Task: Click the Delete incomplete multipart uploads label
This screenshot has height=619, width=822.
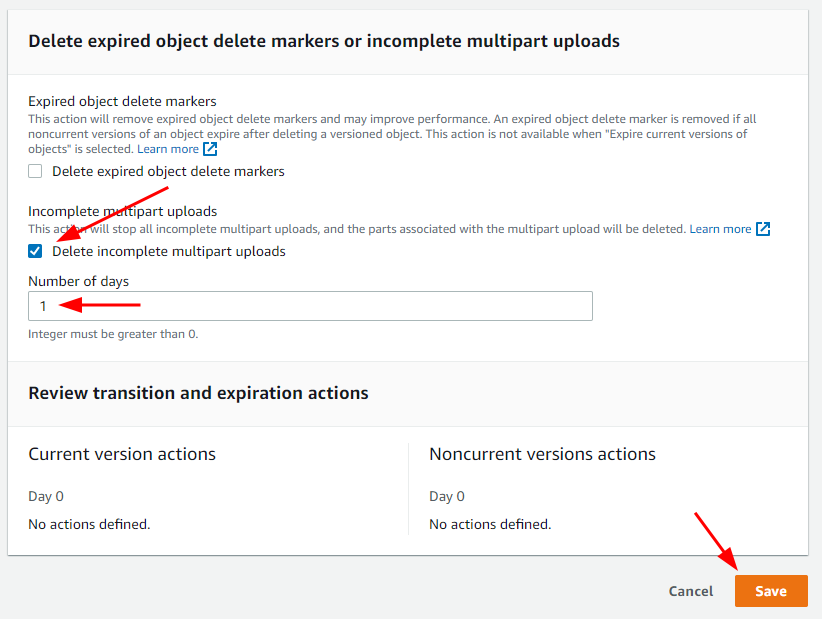Action: 169,252
